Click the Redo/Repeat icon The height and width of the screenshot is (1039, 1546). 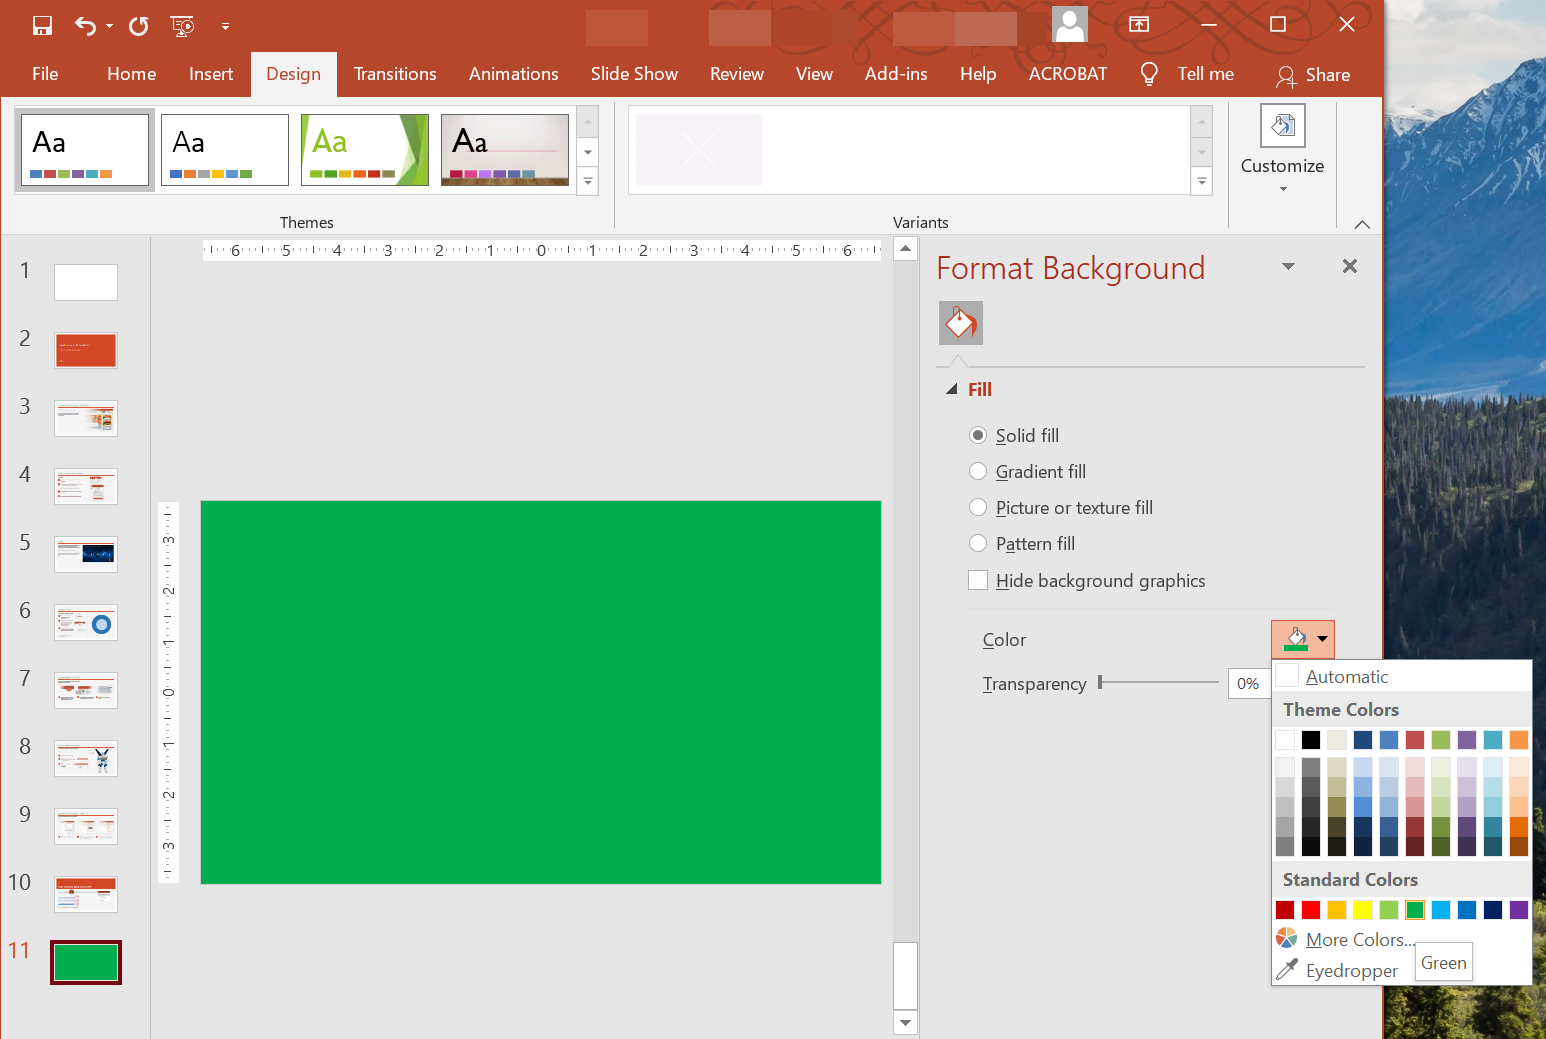pos(139,25)
